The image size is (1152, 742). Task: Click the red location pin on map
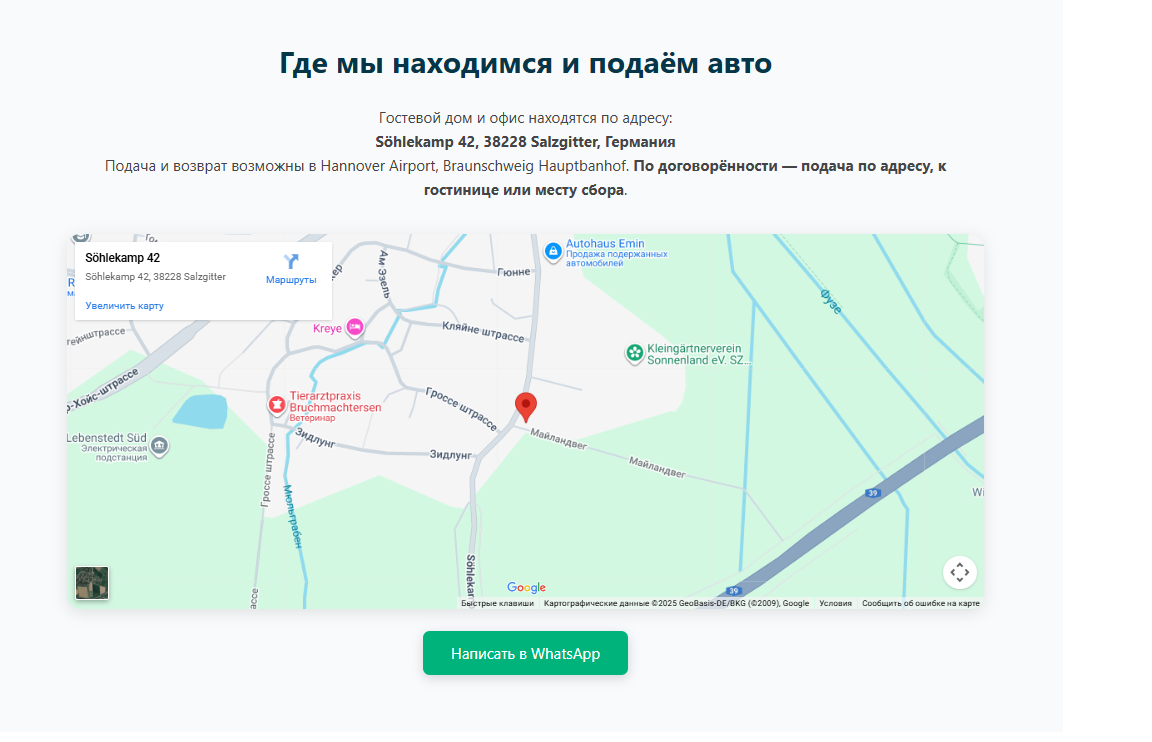526,406
